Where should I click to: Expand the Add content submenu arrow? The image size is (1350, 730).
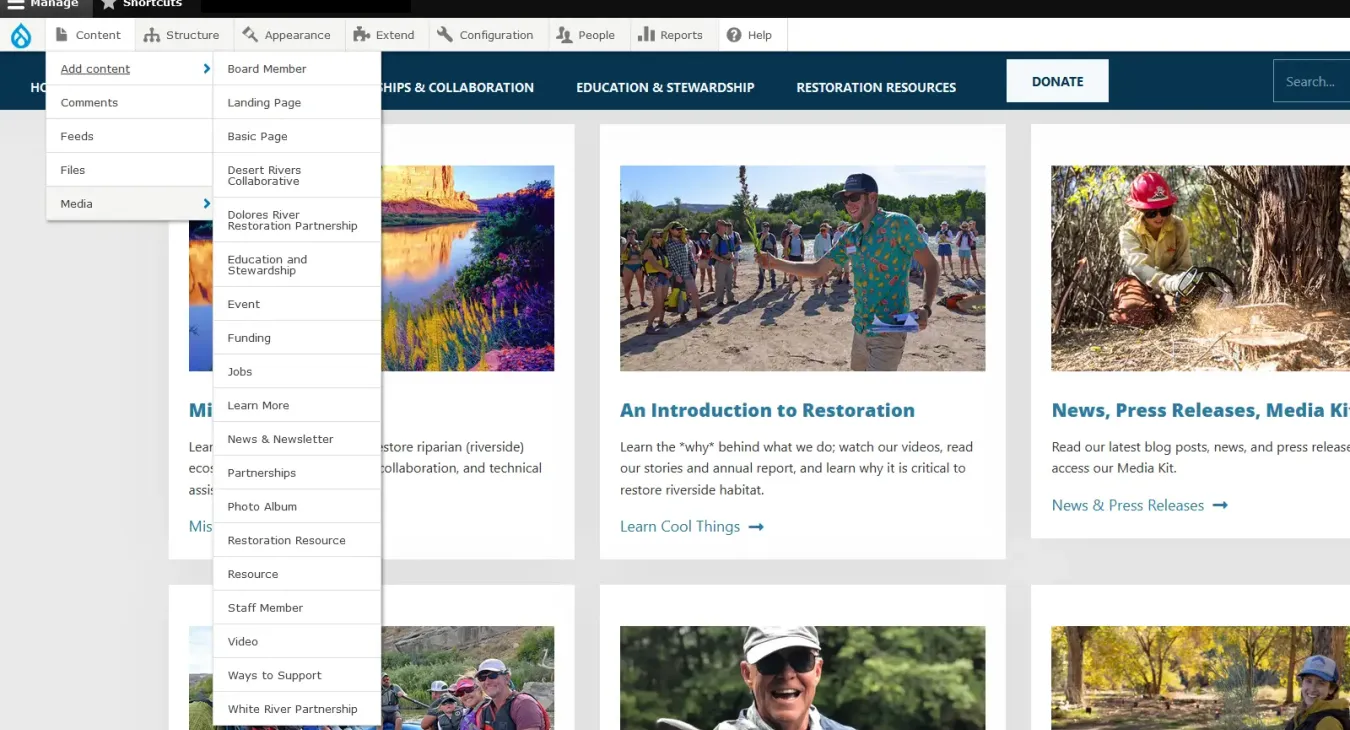tap(207, 69)
